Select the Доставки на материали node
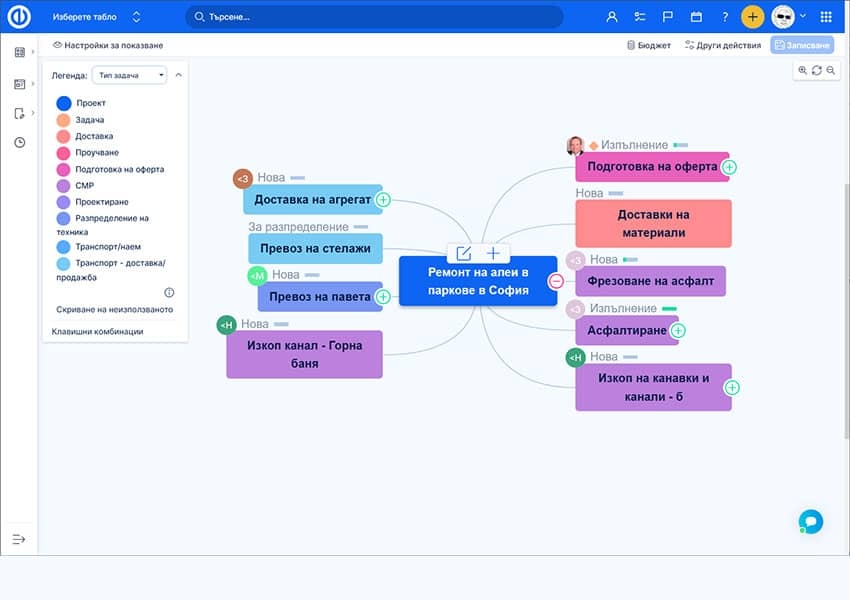 coord(653,223)
